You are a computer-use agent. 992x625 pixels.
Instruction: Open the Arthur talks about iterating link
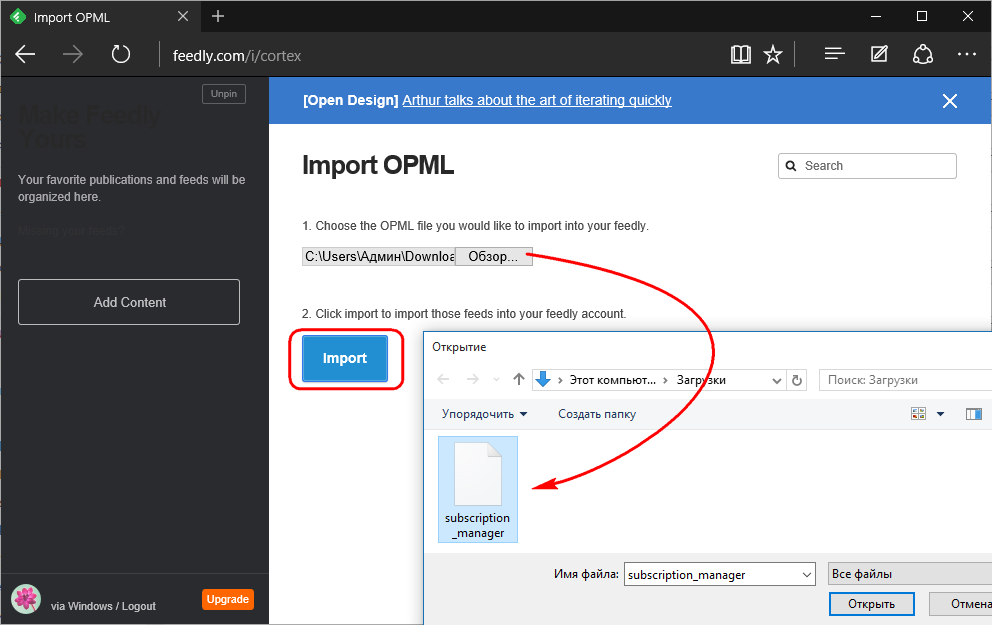pyautogui.click(x=536, y=100)
